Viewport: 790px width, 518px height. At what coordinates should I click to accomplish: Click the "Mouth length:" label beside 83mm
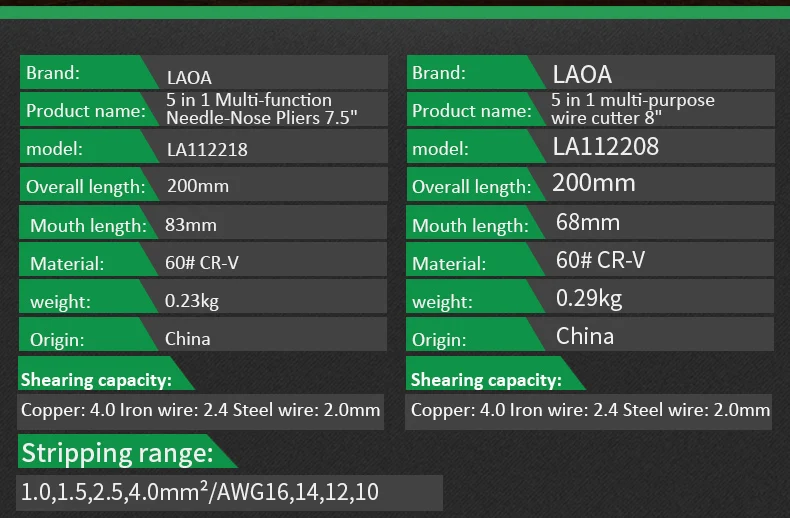pyautogui.click(x=88, y=226)
